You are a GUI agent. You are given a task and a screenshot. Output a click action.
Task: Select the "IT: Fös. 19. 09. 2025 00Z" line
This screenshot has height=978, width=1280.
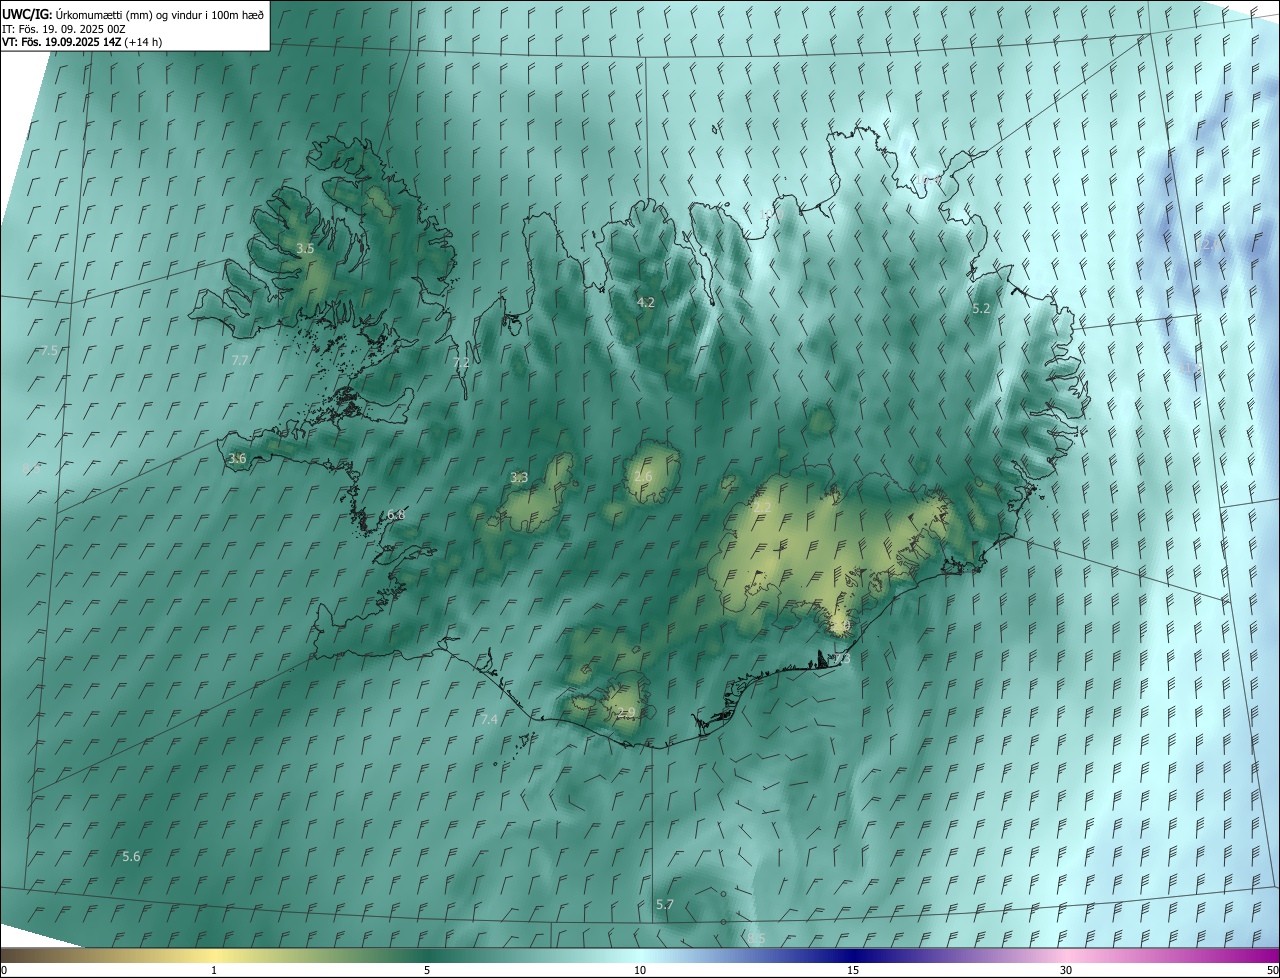pos(64,29)
